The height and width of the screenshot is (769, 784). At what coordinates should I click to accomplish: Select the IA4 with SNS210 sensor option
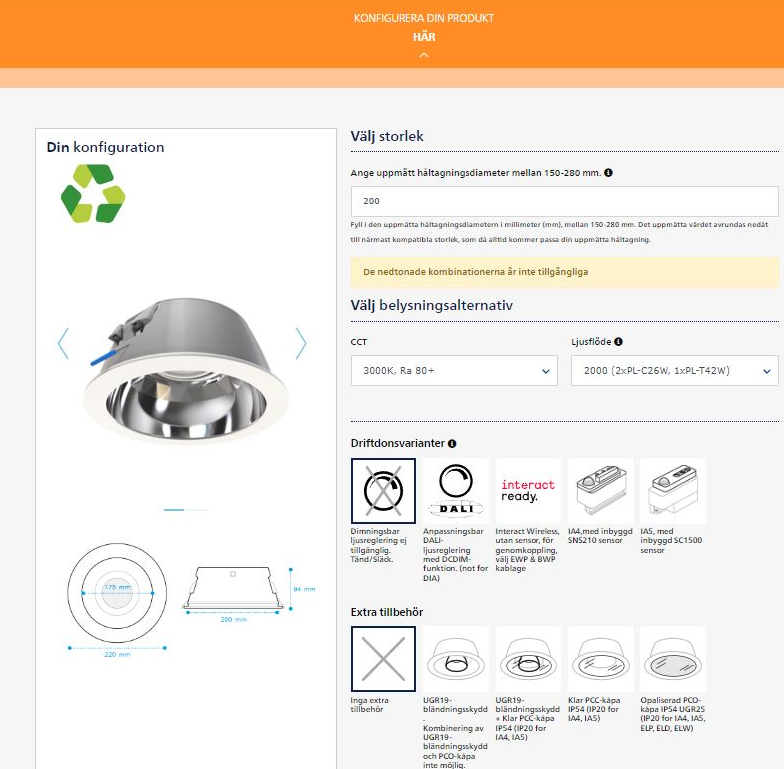coord(601,491)
